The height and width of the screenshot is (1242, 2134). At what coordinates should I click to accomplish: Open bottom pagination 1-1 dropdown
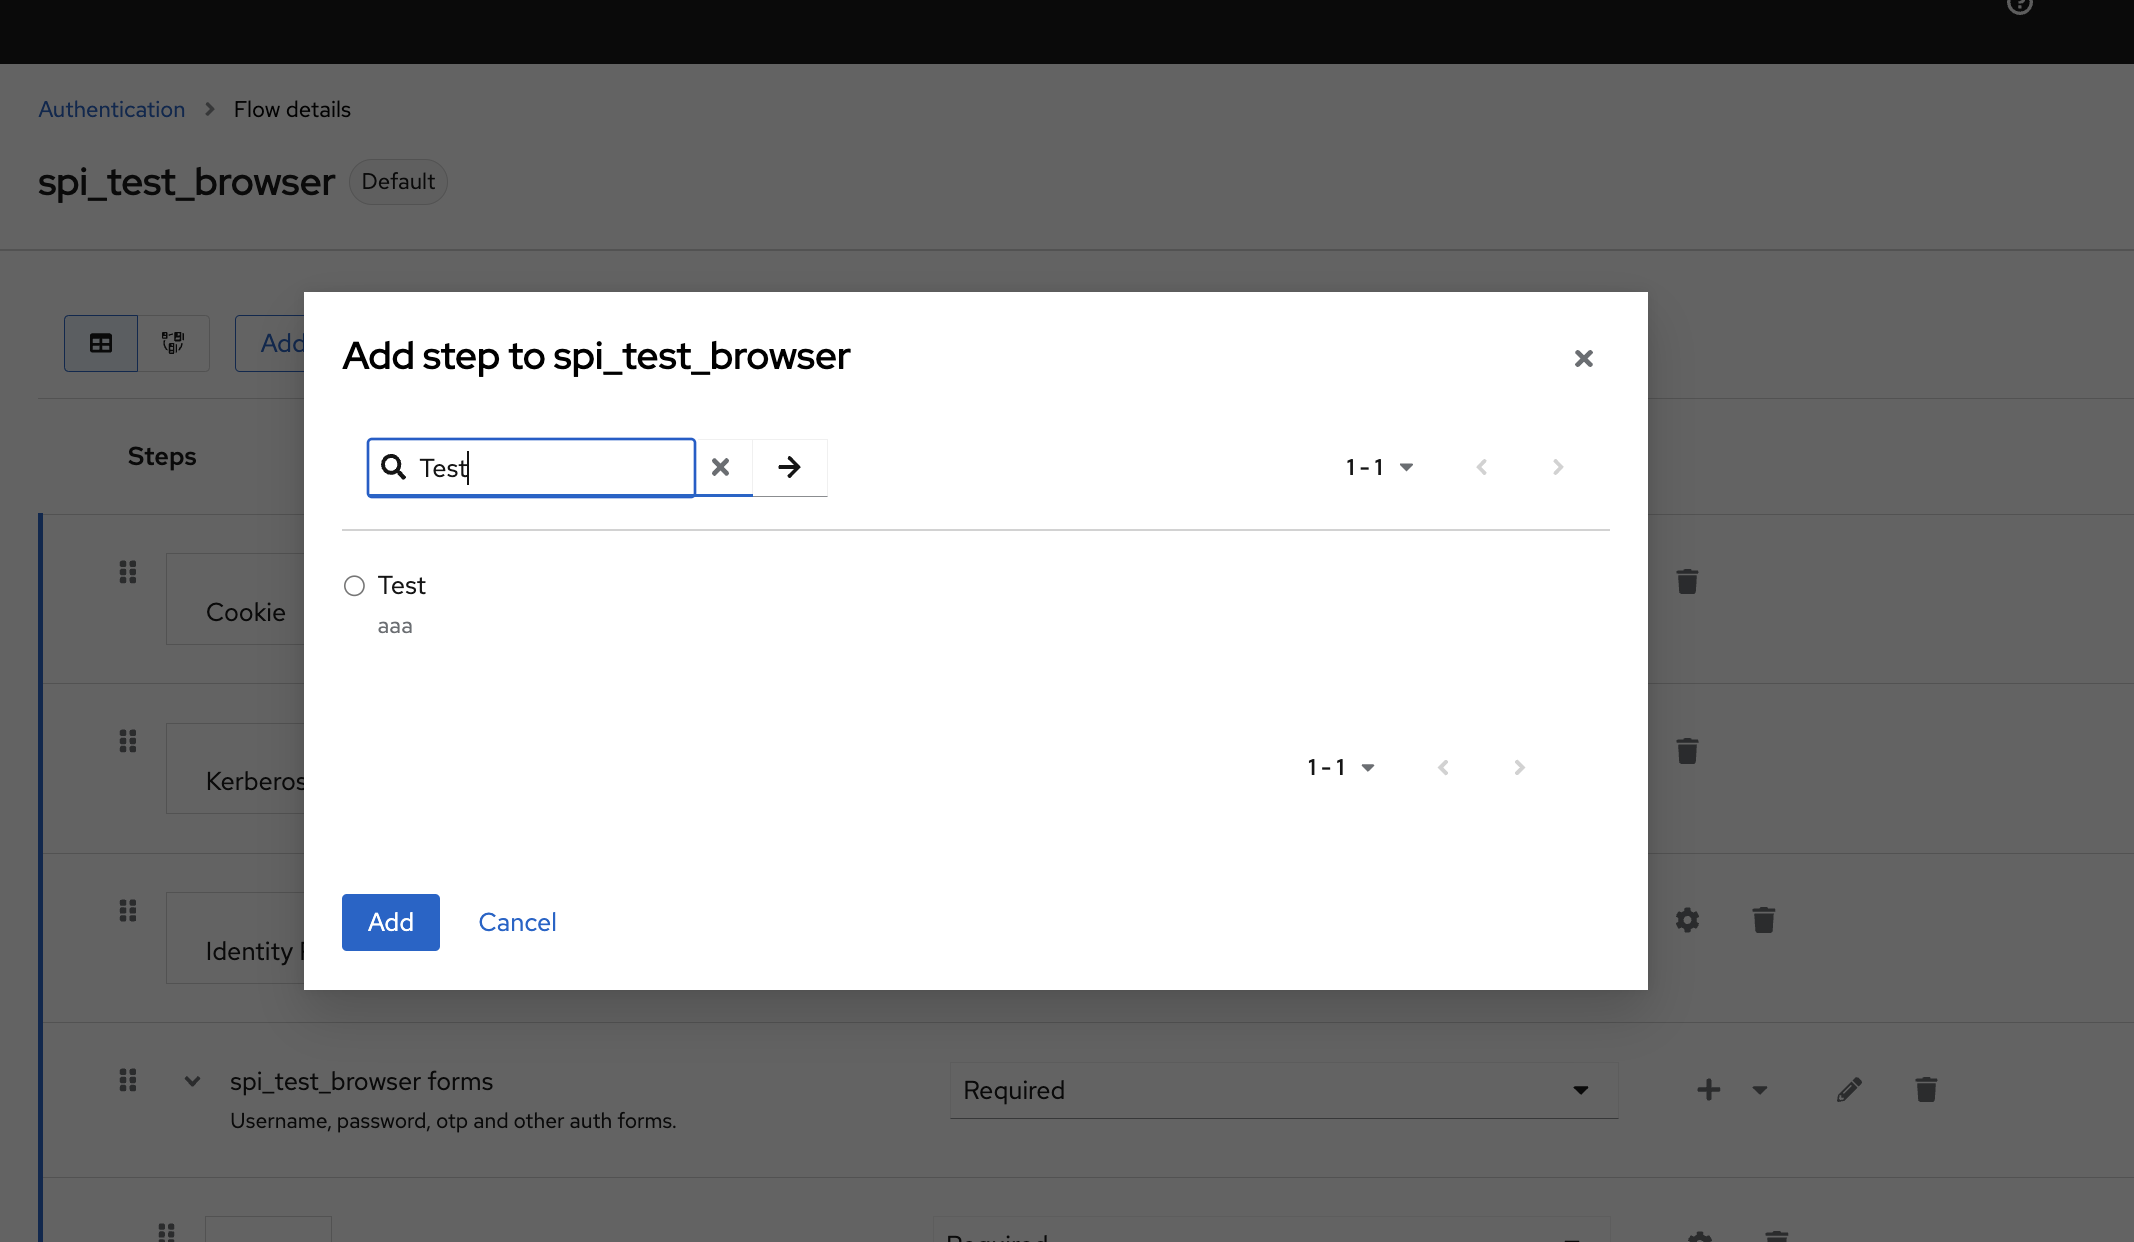(1341, 767)
